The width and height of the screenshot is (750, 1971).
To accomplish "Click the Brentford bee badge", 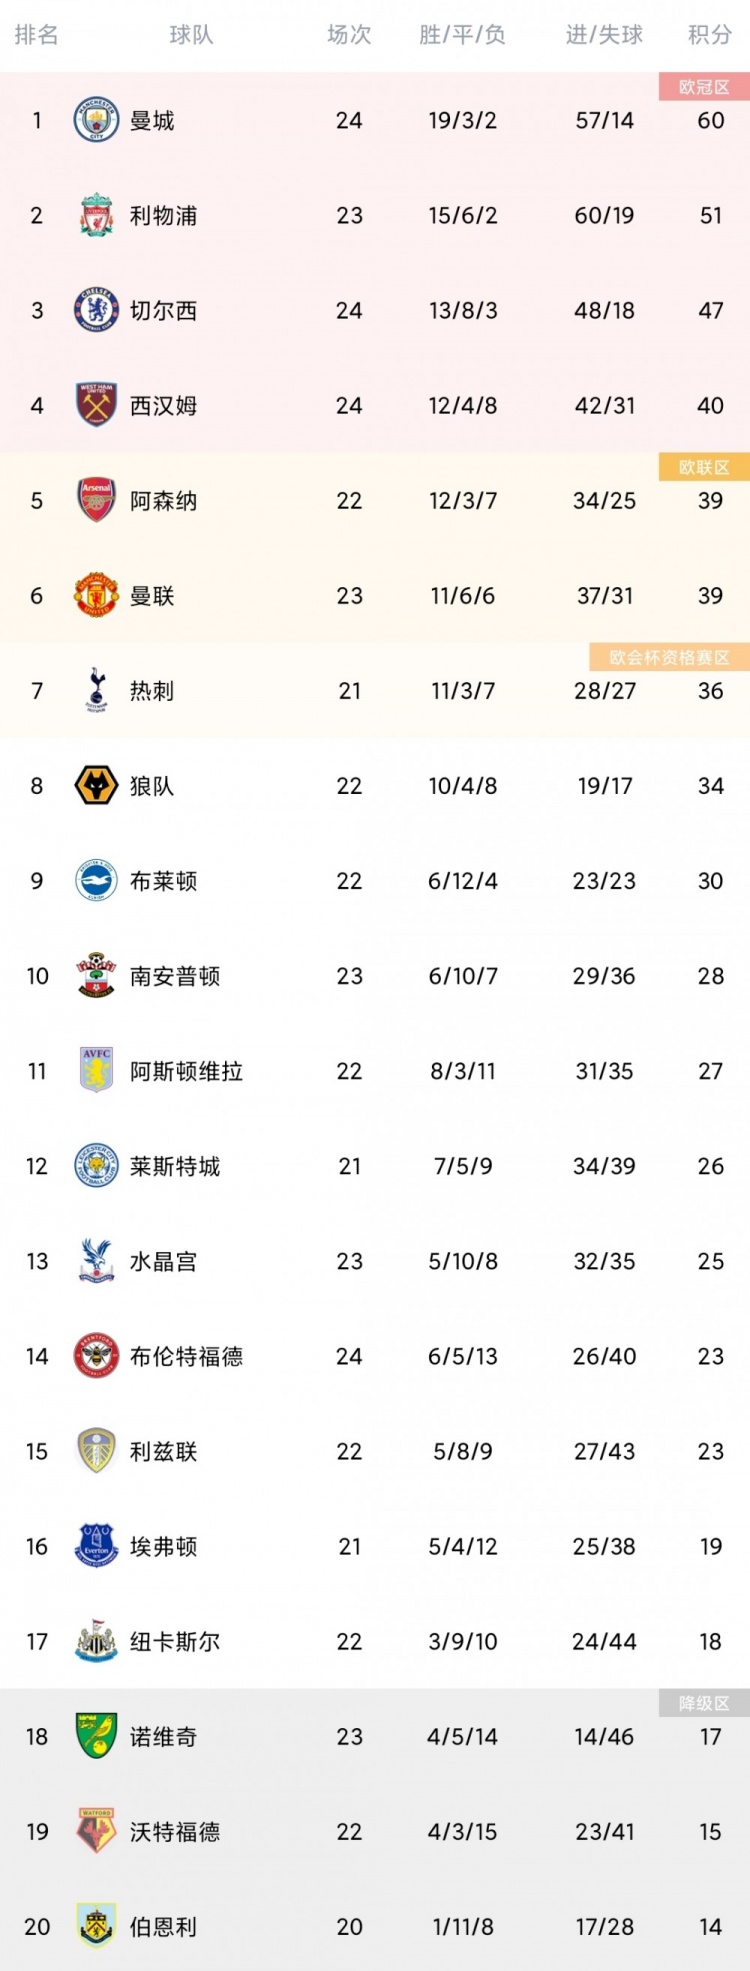I will (x=97, y=1356).
